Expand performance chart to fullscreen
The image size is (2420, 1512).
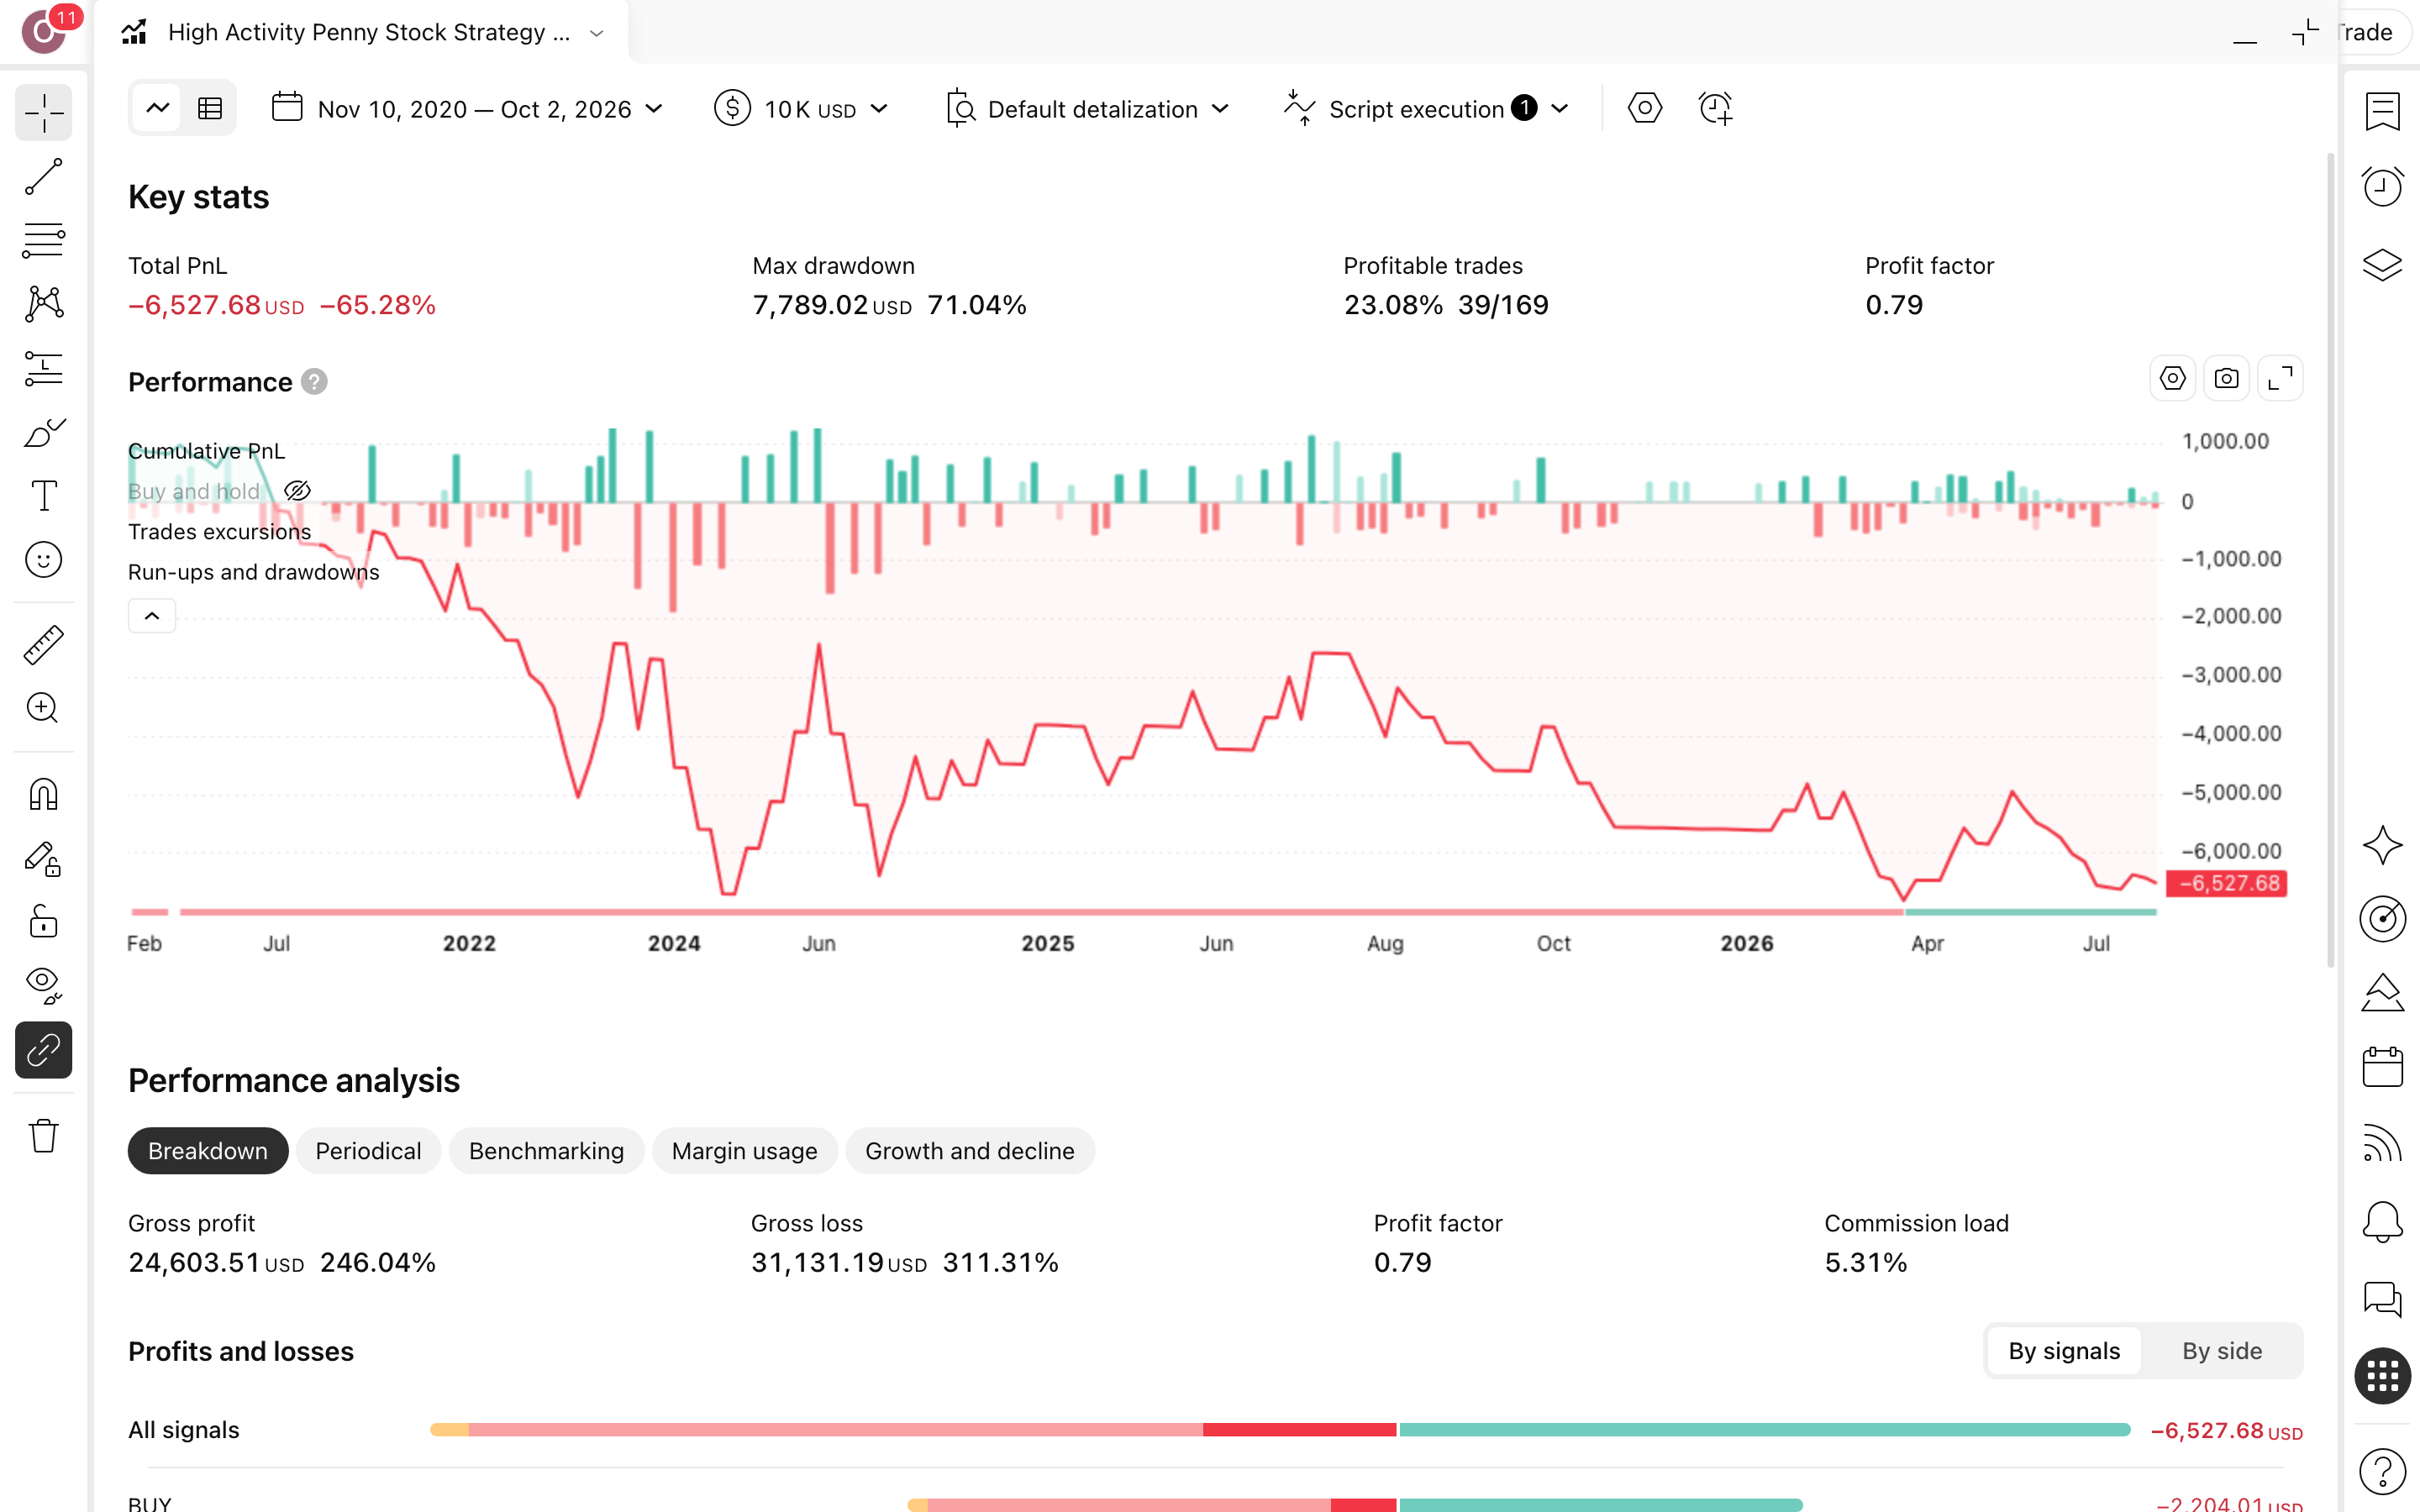coord(2280,379)
